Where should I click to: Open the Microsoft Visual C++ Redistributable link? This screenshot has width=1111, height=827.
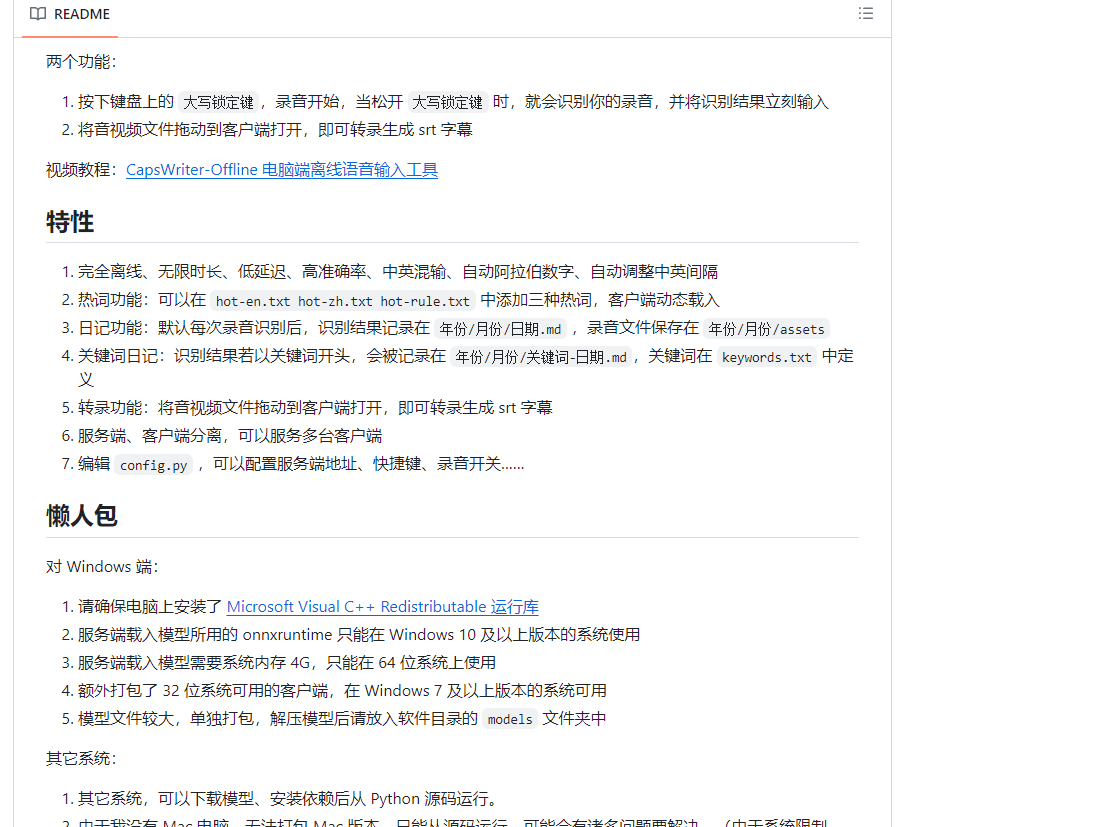pyautogui.click(x=382, y=606)
